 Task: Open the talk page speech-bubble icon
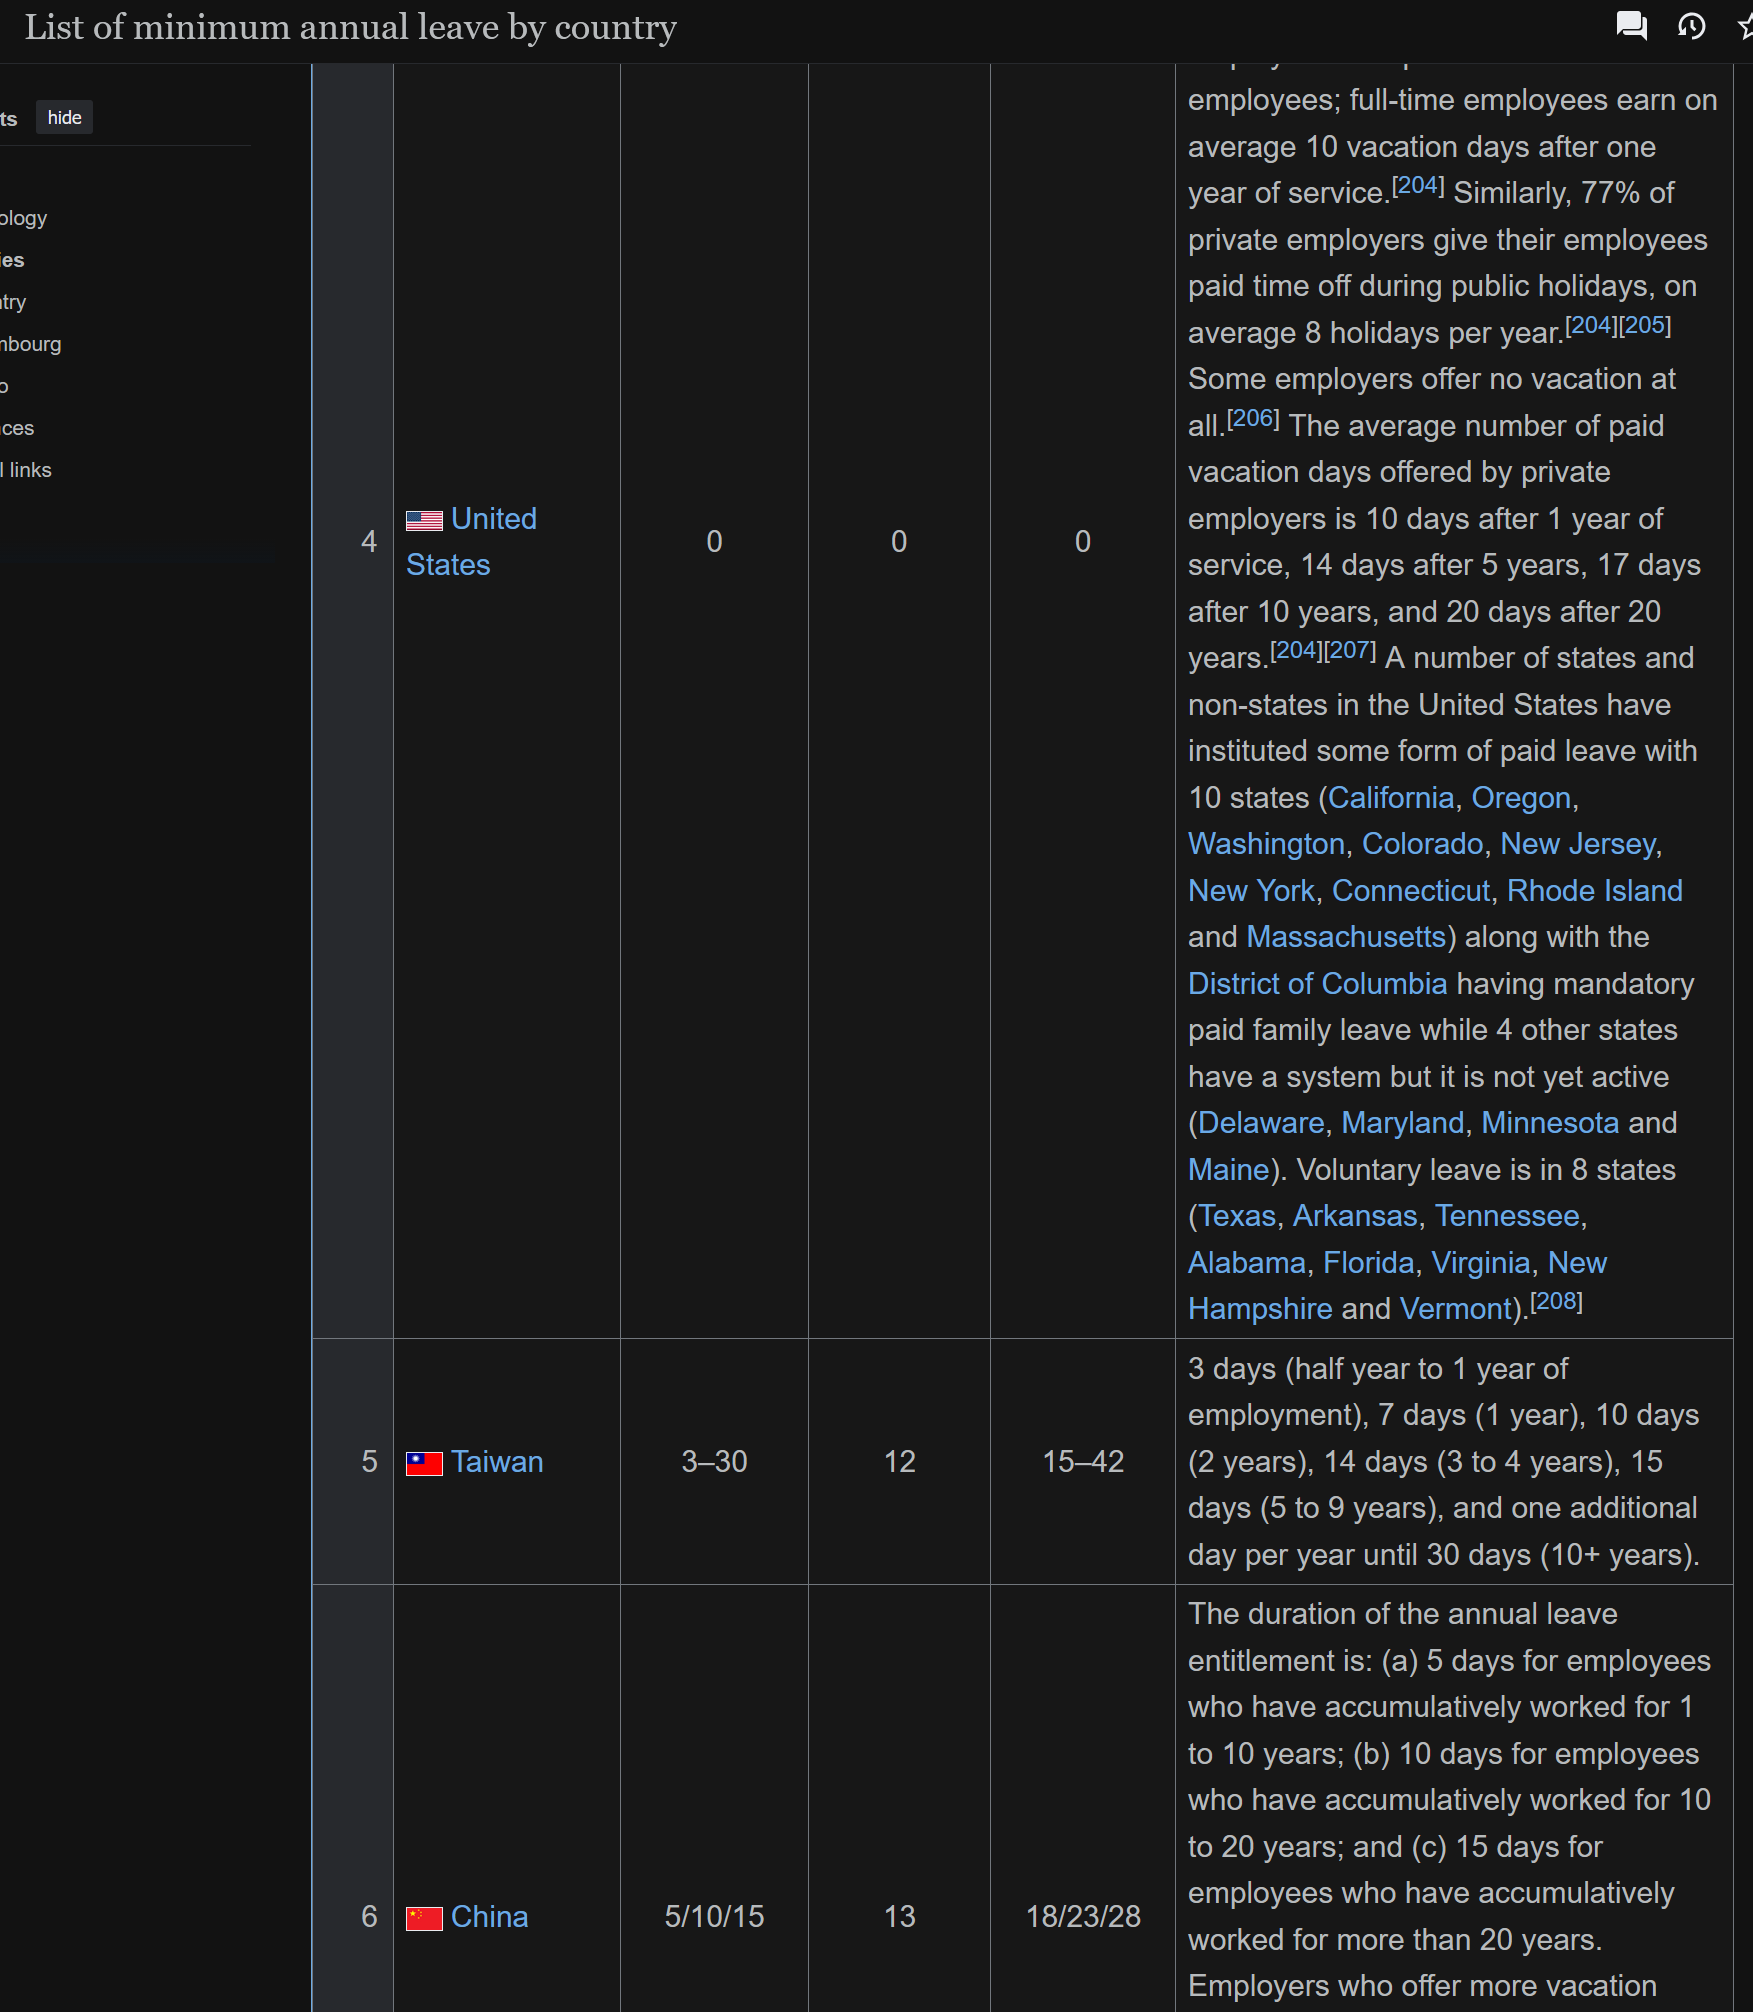point(1631,26)
